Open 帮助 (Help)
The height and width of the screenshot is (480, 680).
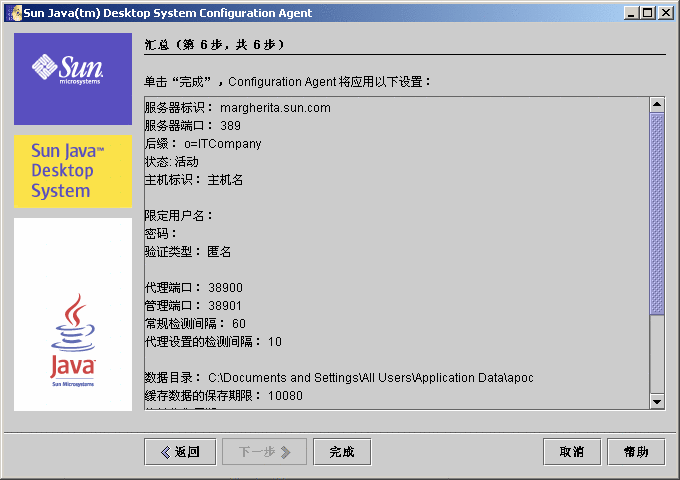(636, 452)
